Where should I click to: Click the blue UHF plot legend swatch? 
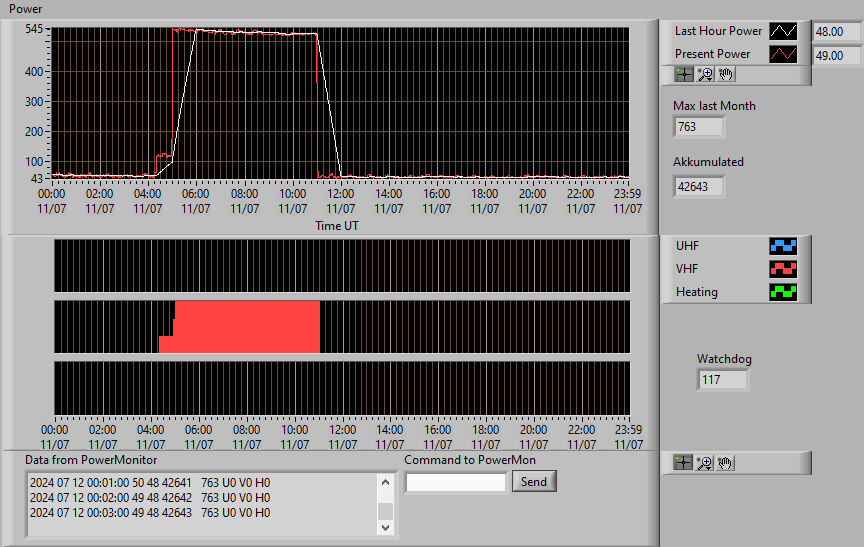(783, 246)
